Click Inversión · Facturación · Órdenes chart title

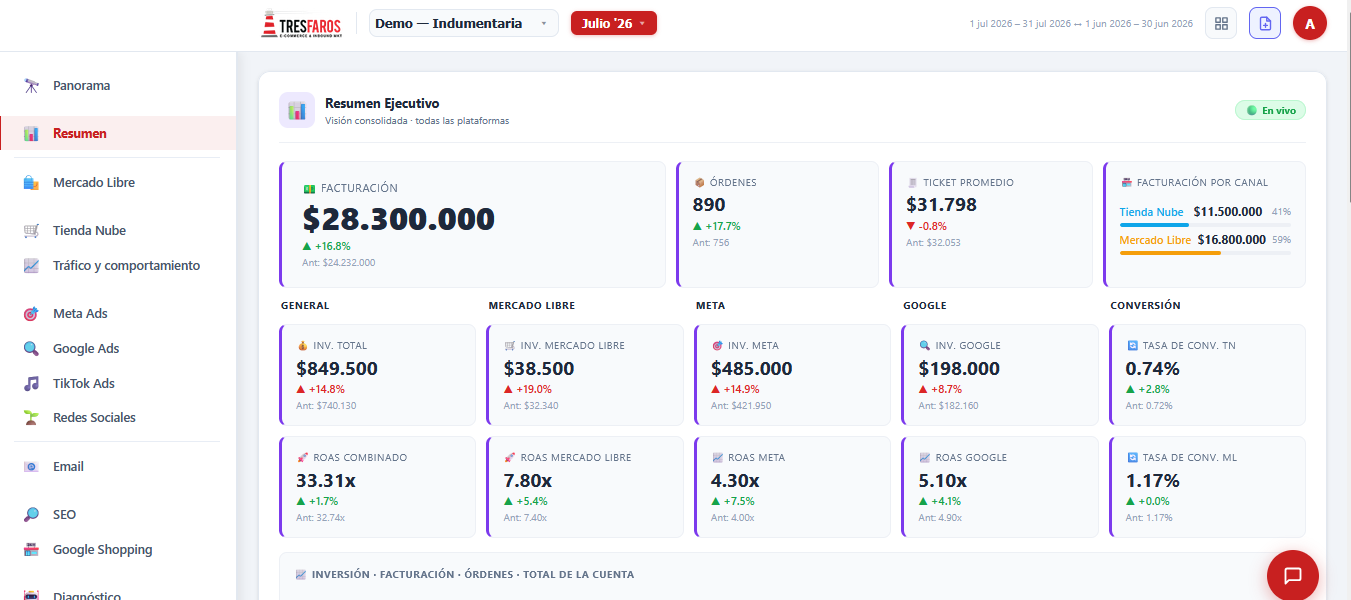pos(472,575)
